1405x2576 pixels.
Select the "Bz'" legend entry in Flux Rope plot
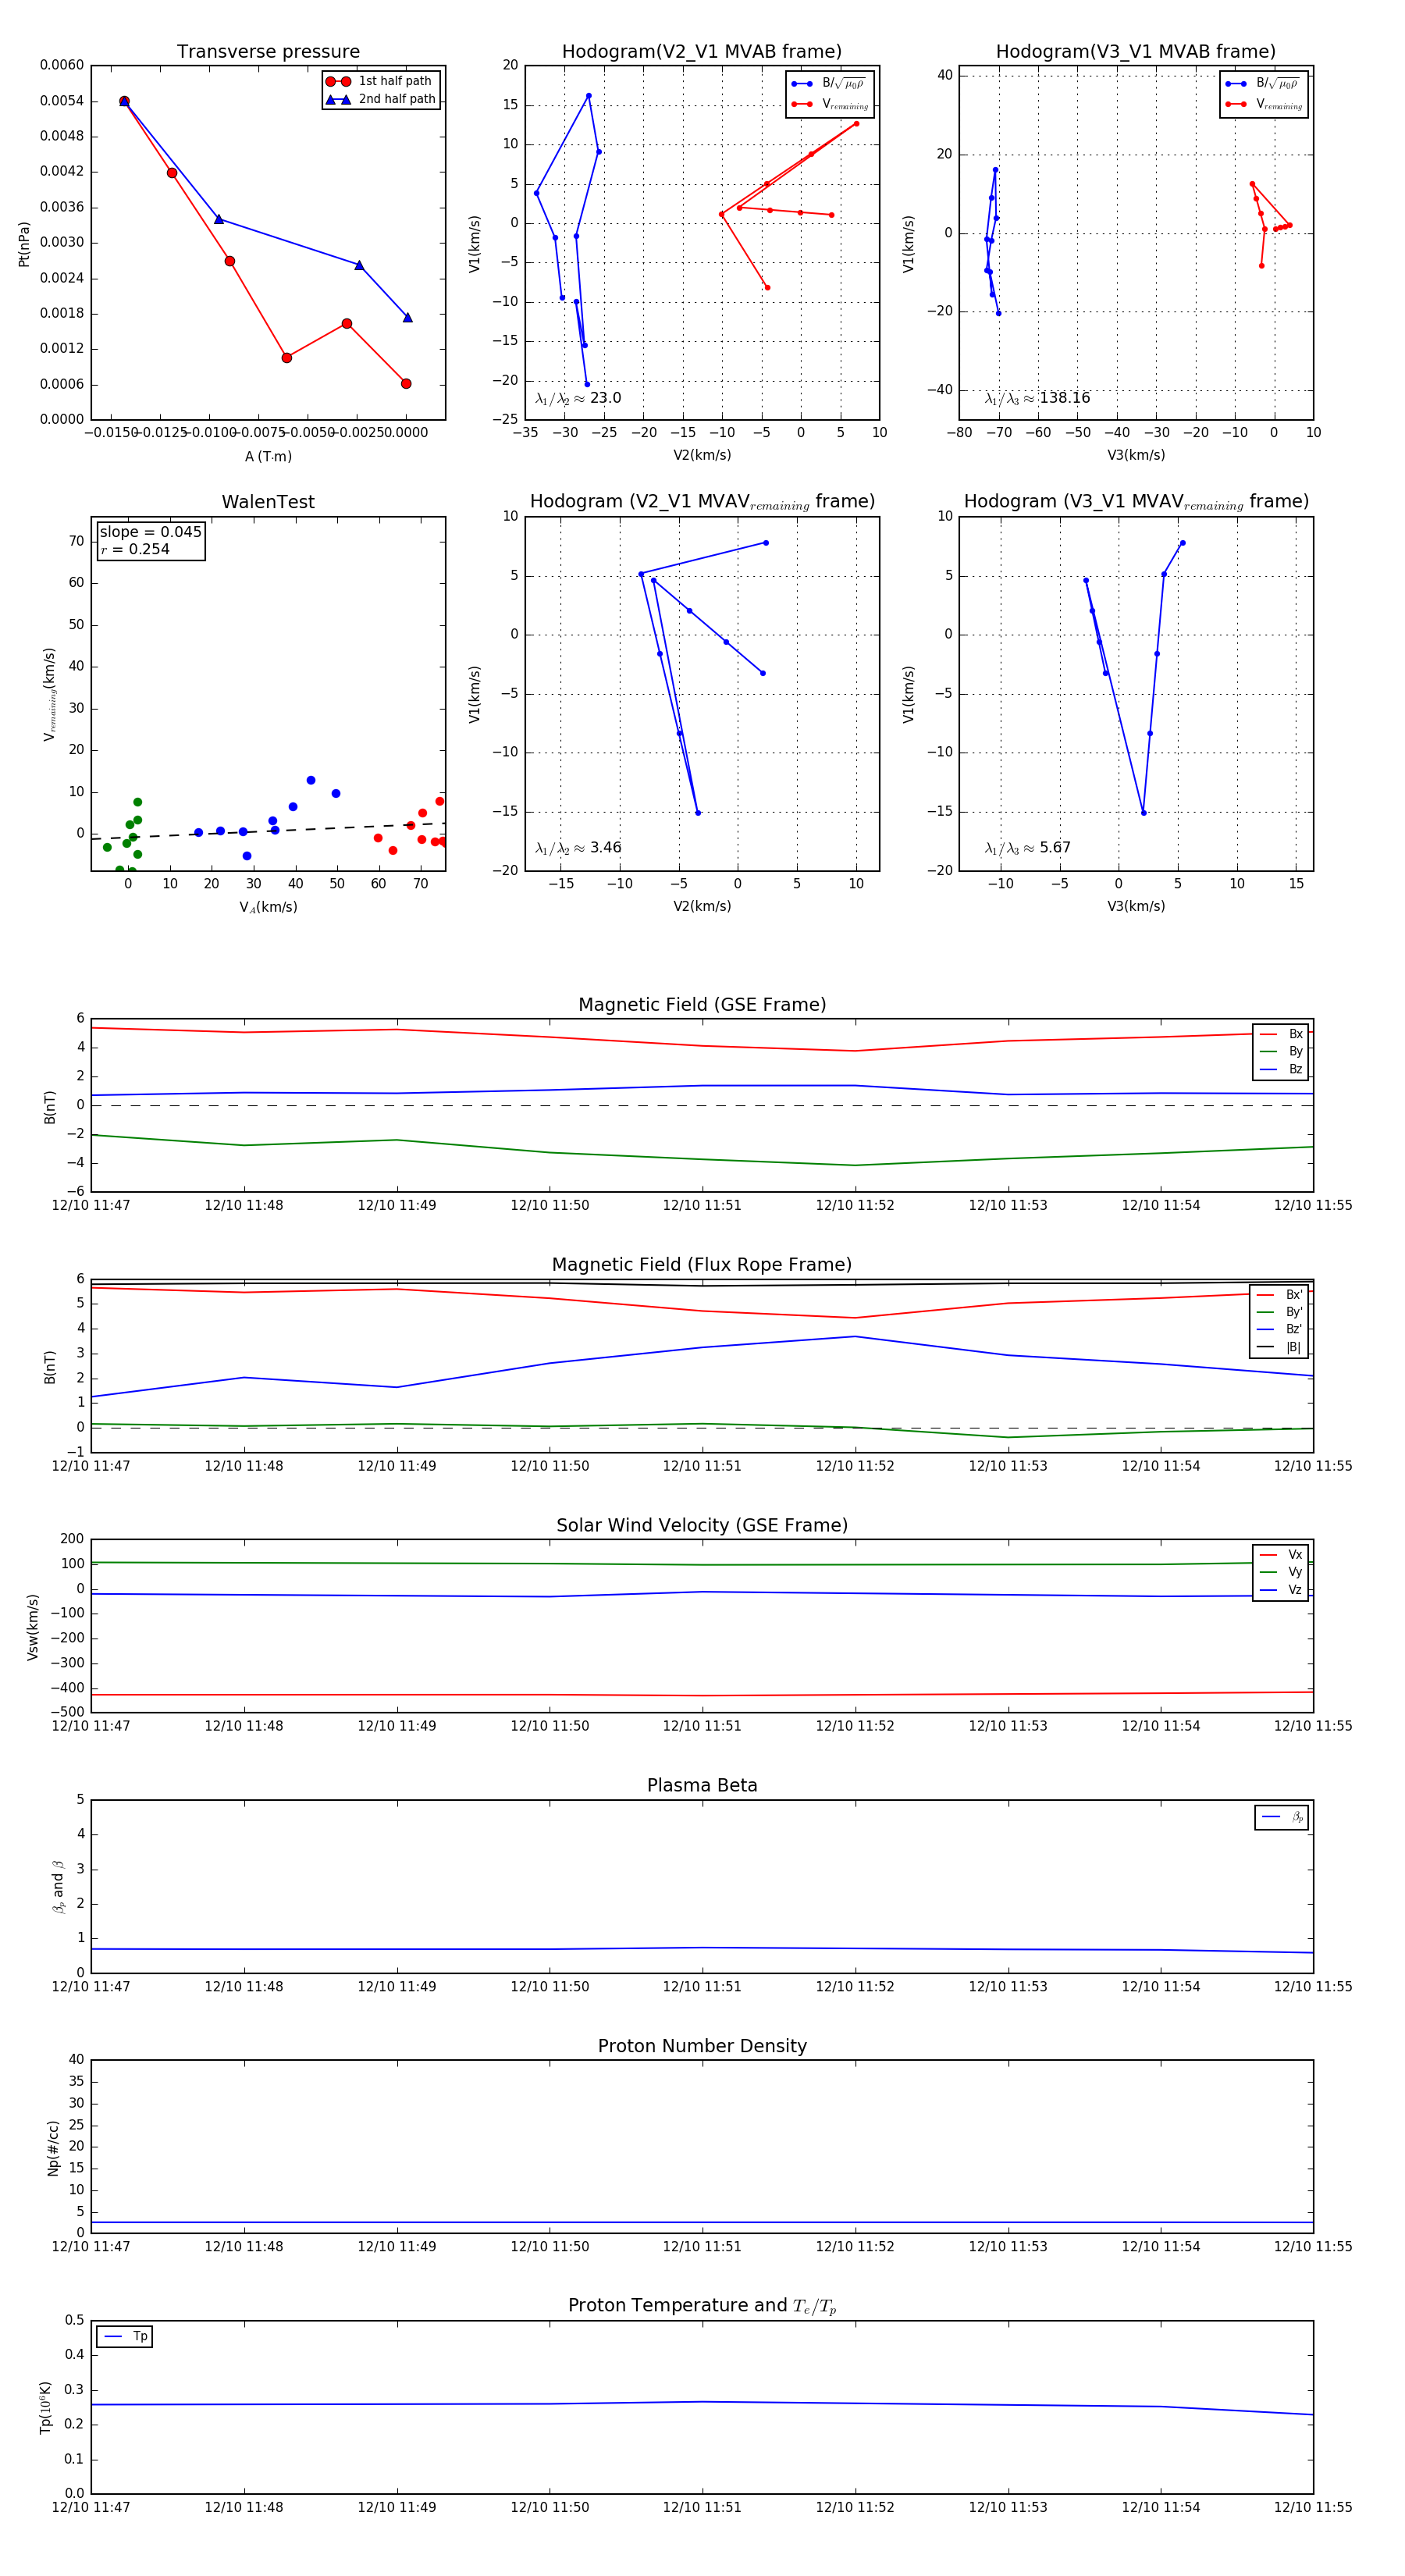(x=1280, y=1329)
